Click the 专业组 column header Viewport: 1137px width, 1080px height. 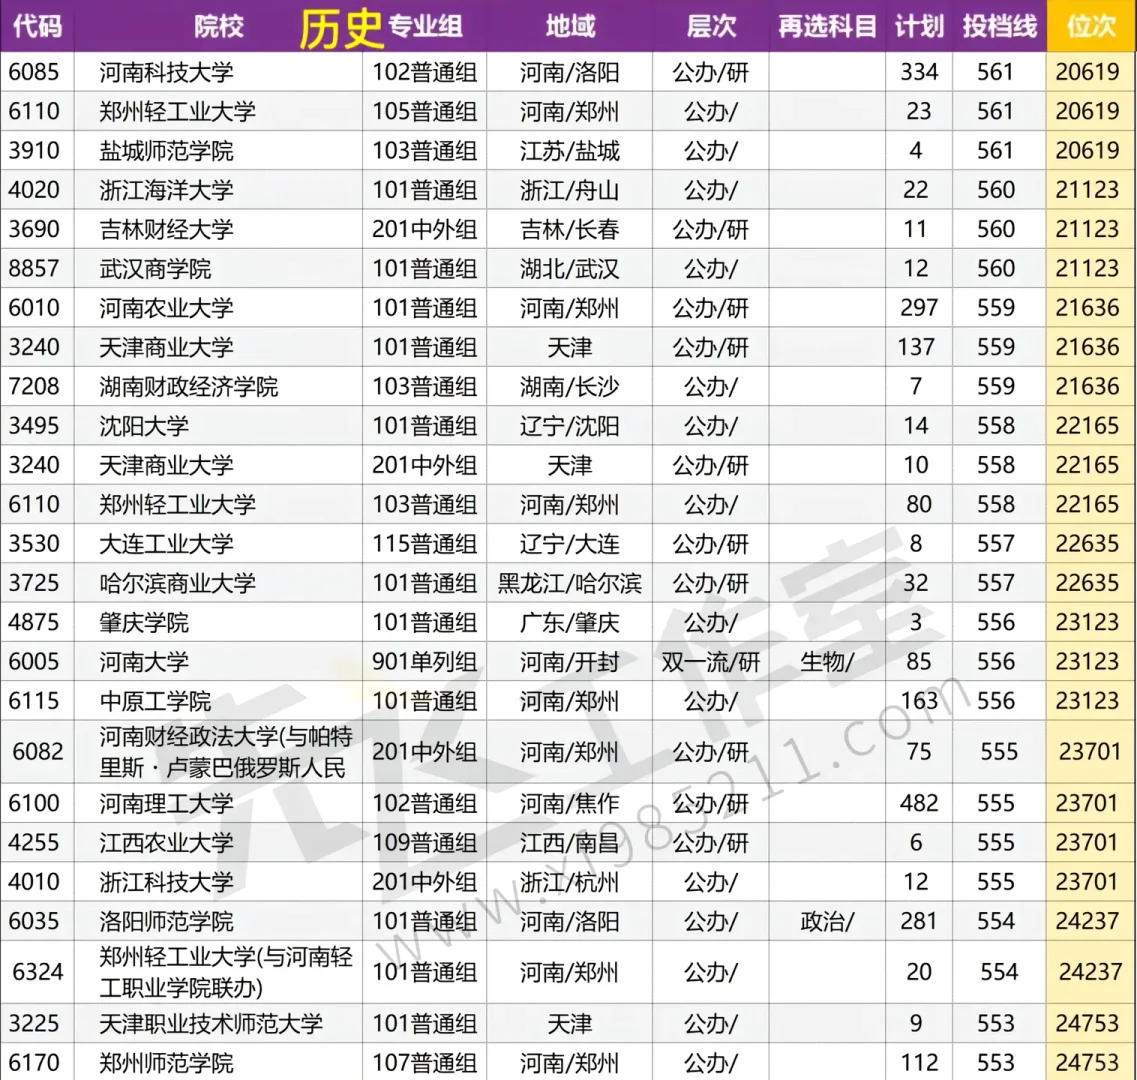coord(426,27)
